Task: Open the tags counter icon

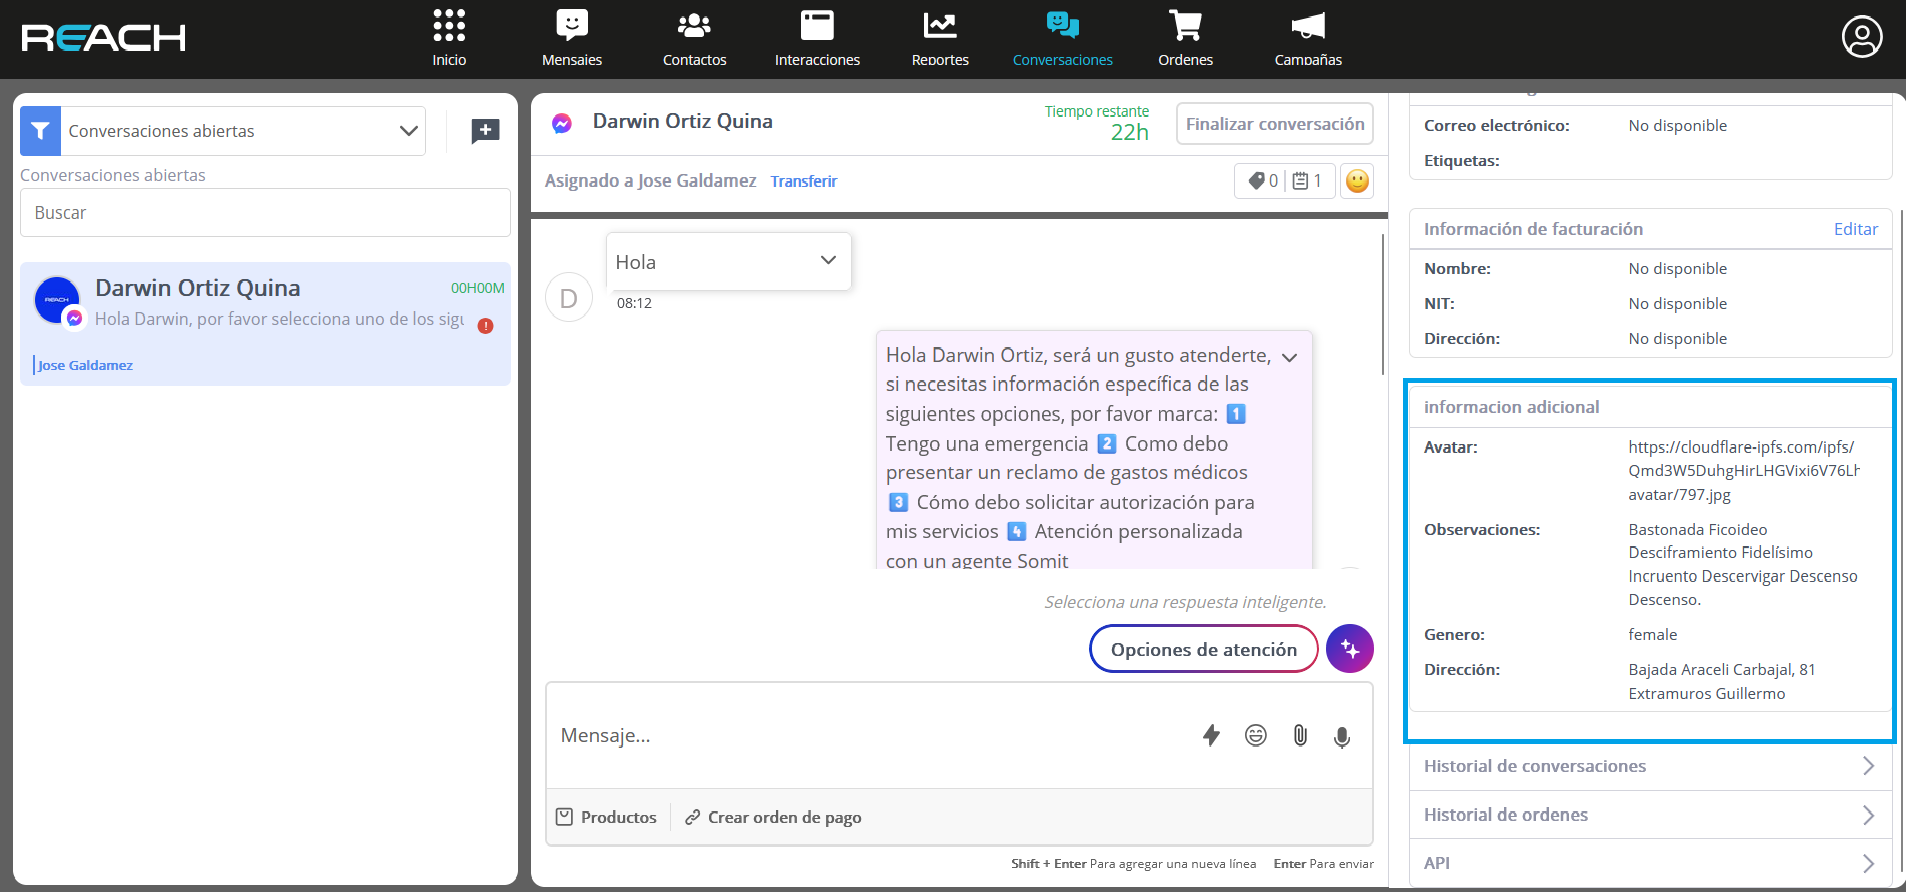Action: pos(1263,181)
